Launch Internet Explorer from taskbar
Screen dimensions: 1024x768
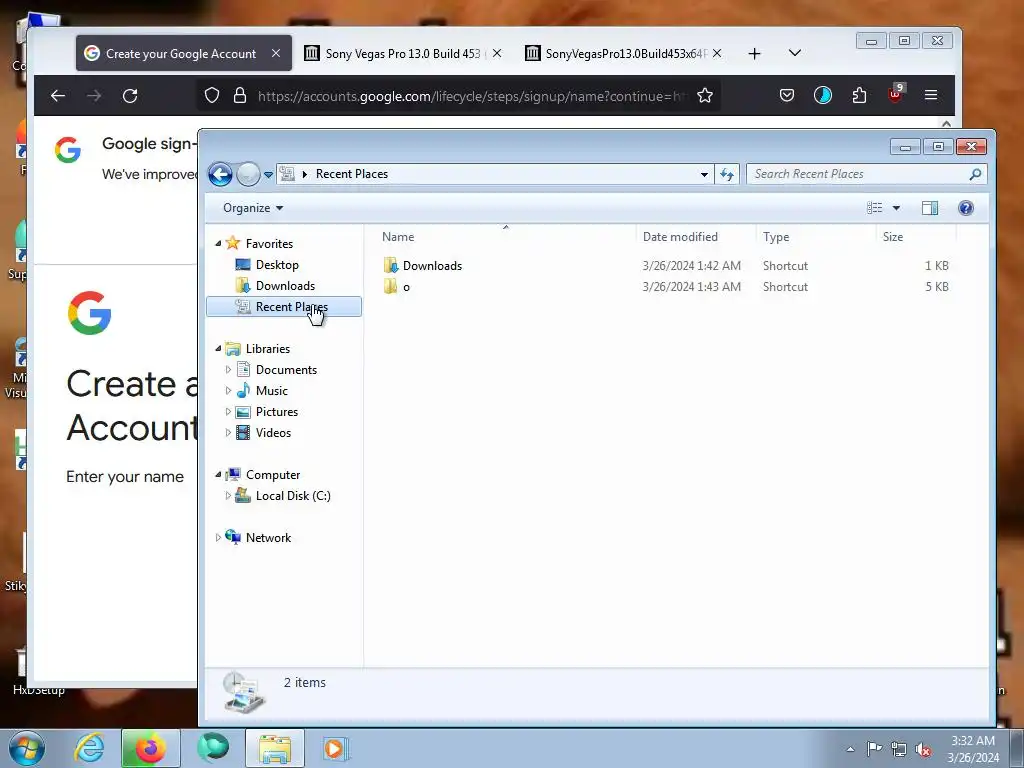[x=89, y=748]
